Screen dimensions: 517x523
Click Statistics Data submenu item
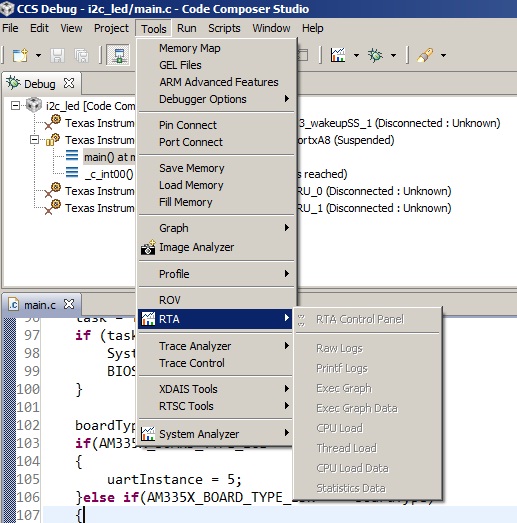(368, 488)
